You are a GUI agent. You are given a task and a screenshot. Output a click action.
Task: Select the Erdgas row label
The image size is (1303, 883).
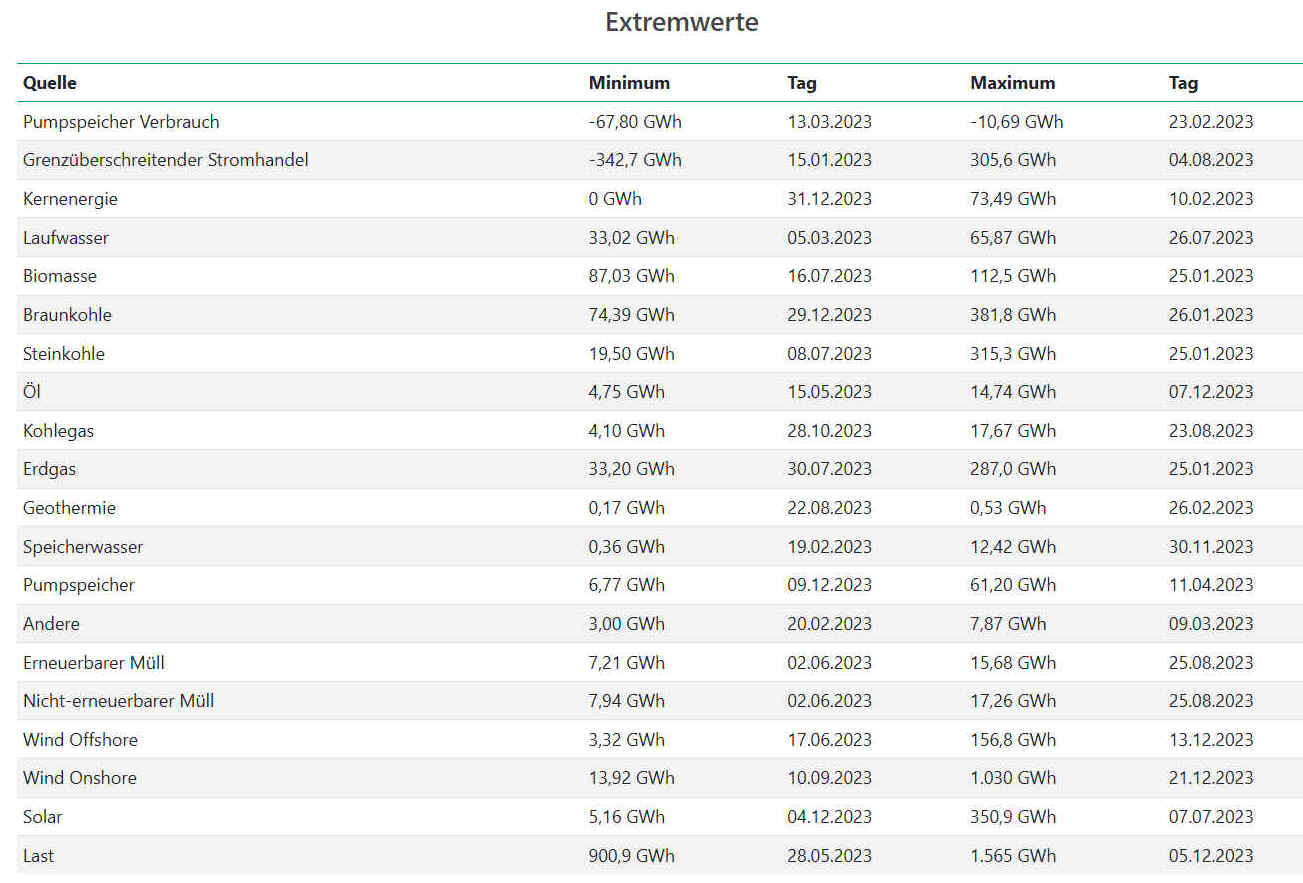49,469
